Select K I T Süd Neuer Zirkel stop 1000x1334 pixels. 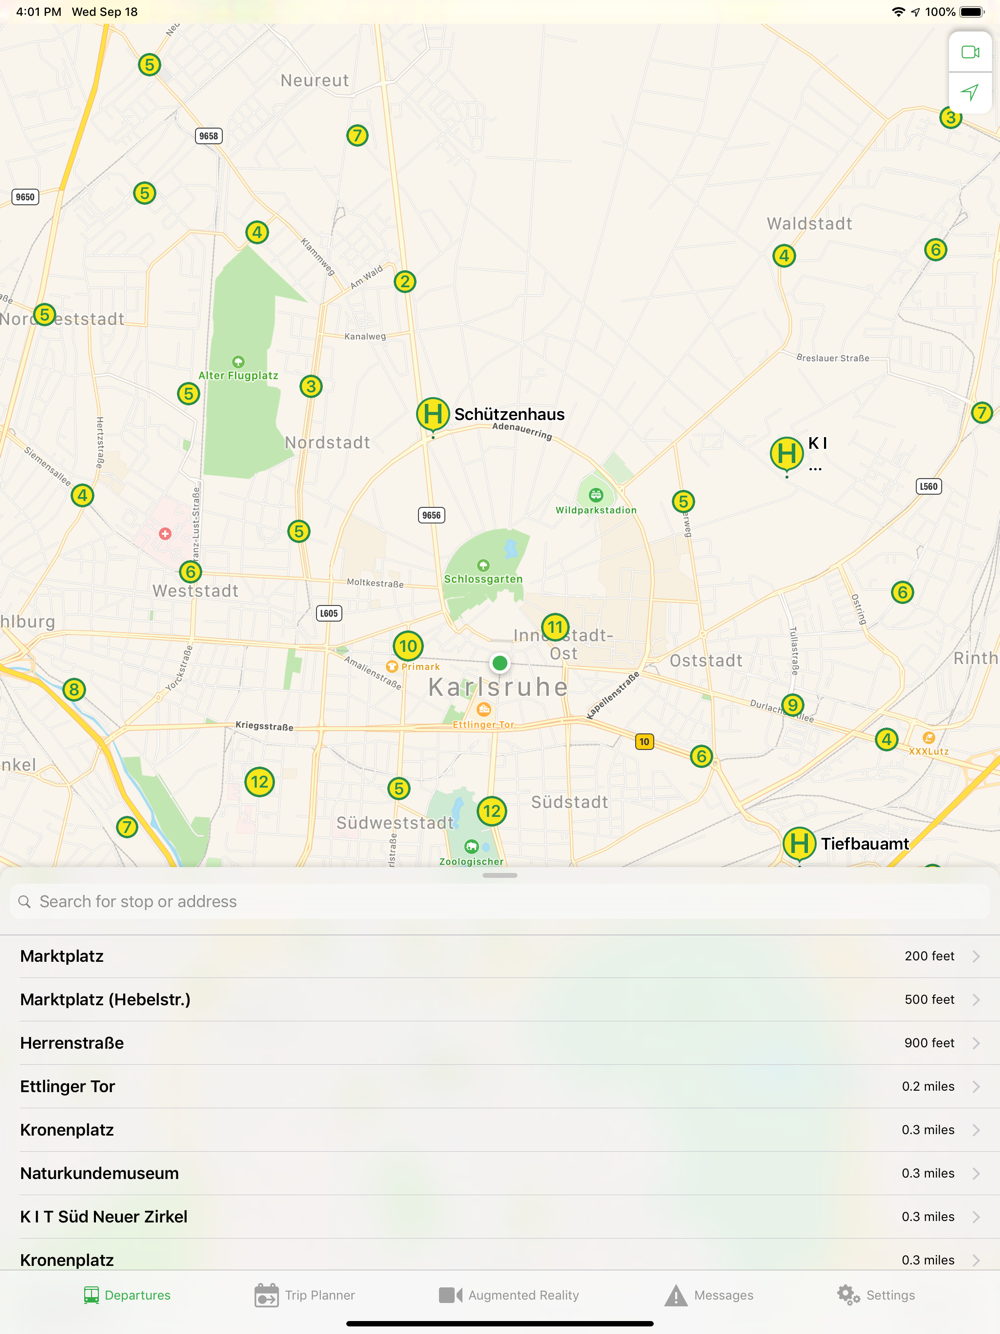[x=500, y=1217]
